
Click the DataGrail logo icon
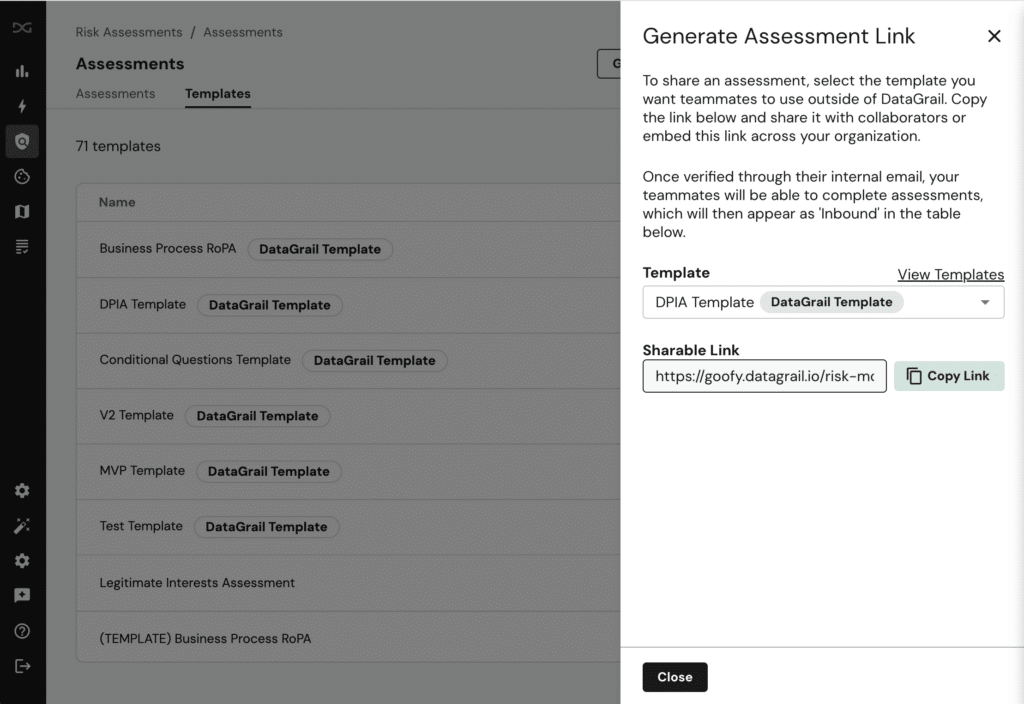point(22,28)
